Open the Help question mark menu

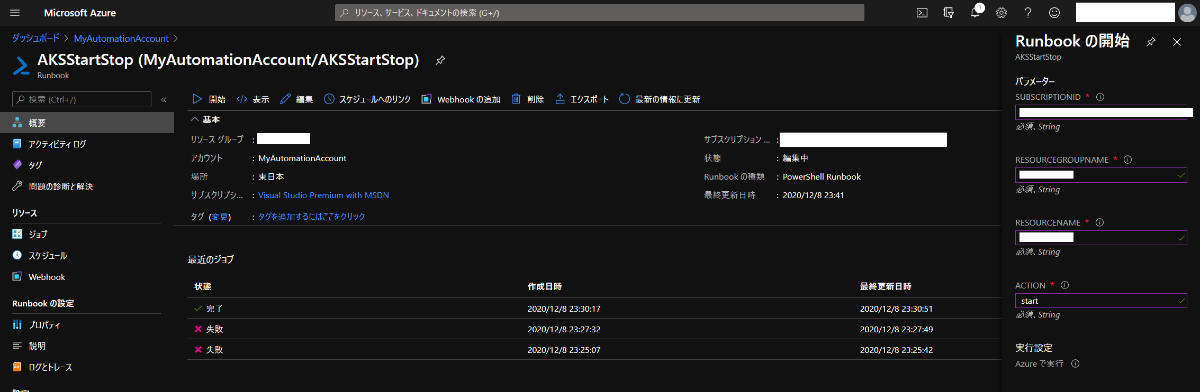1027,13
